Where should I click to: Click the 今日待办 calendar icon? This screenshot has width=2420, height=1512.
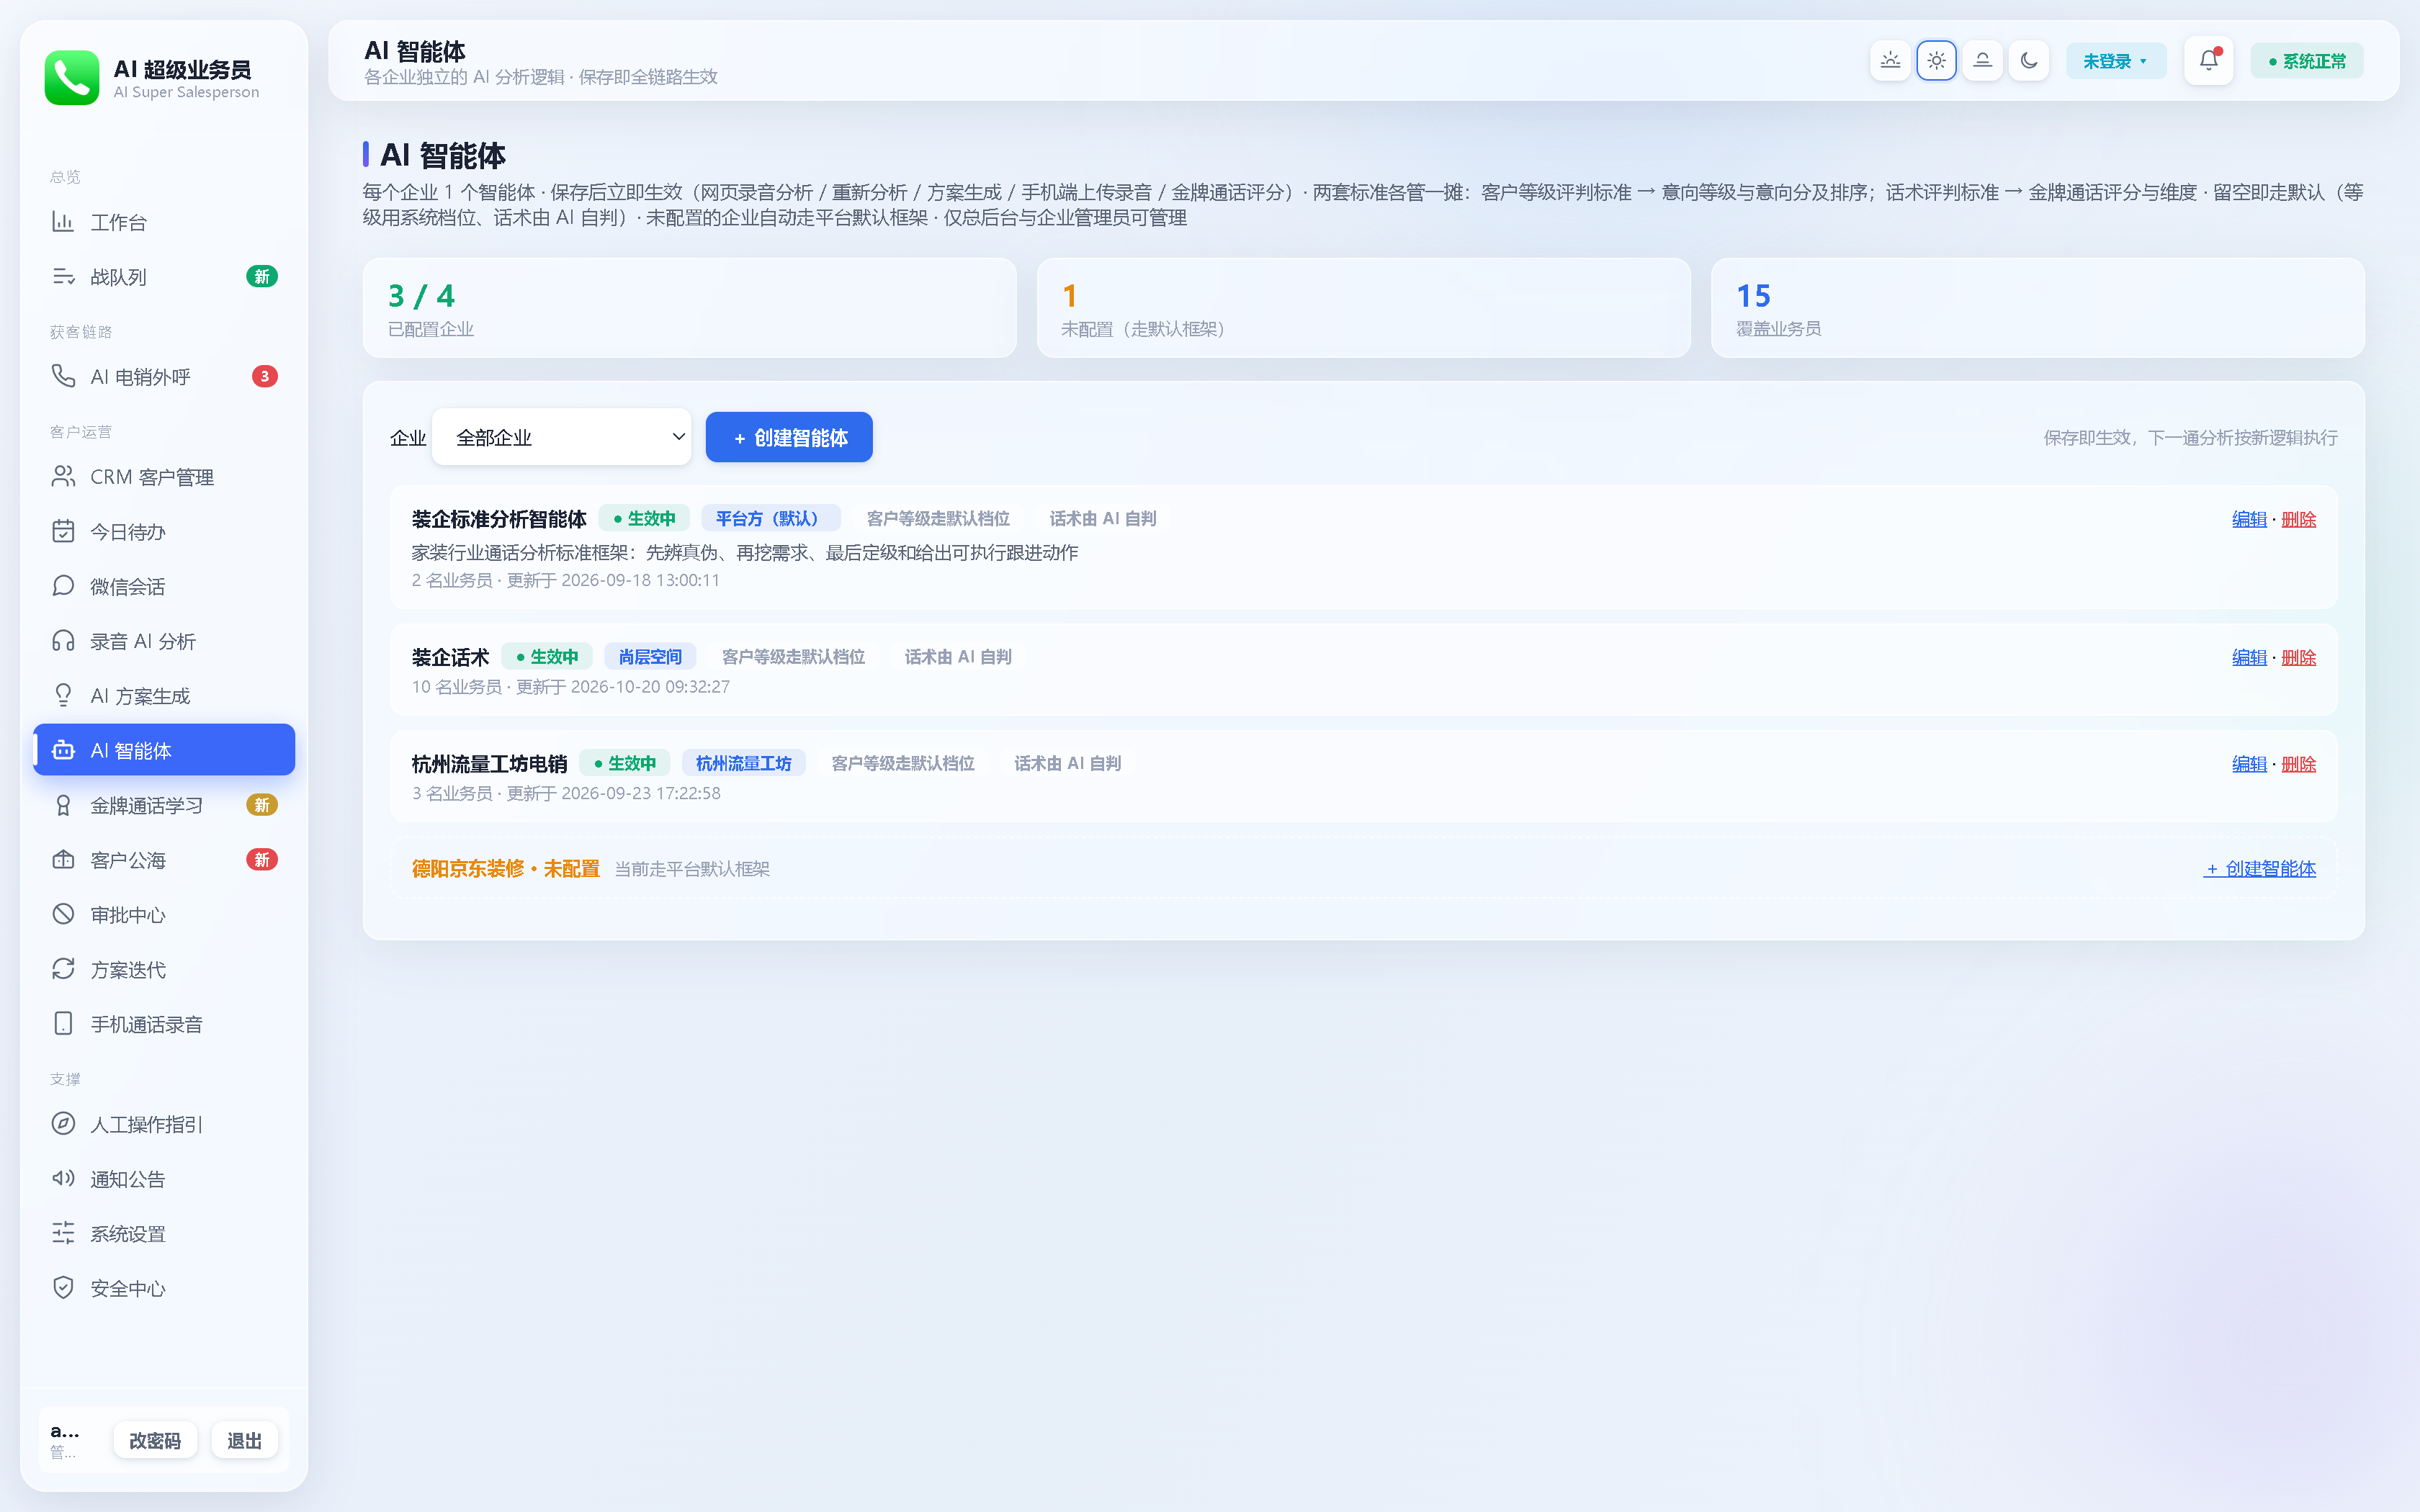click(63, 531)
